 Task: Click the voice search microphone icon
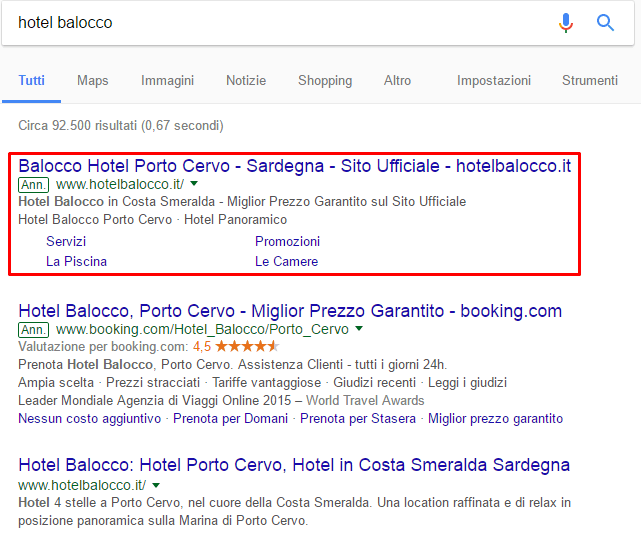pyautogui.click(x=566, y=22)
